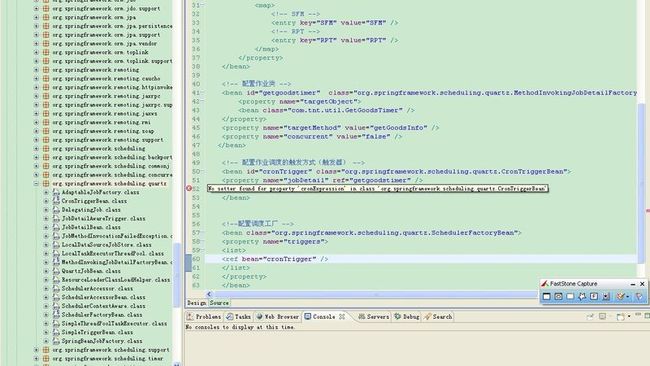Image resolution: width=650 pixels, height=366 pixels.
Task: Open the Search tab
Action: tap(438, 317)
